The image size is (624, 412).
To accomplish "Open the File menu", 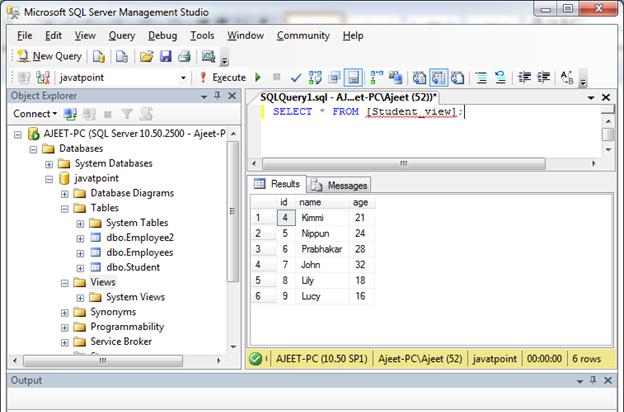I will 24,36.
